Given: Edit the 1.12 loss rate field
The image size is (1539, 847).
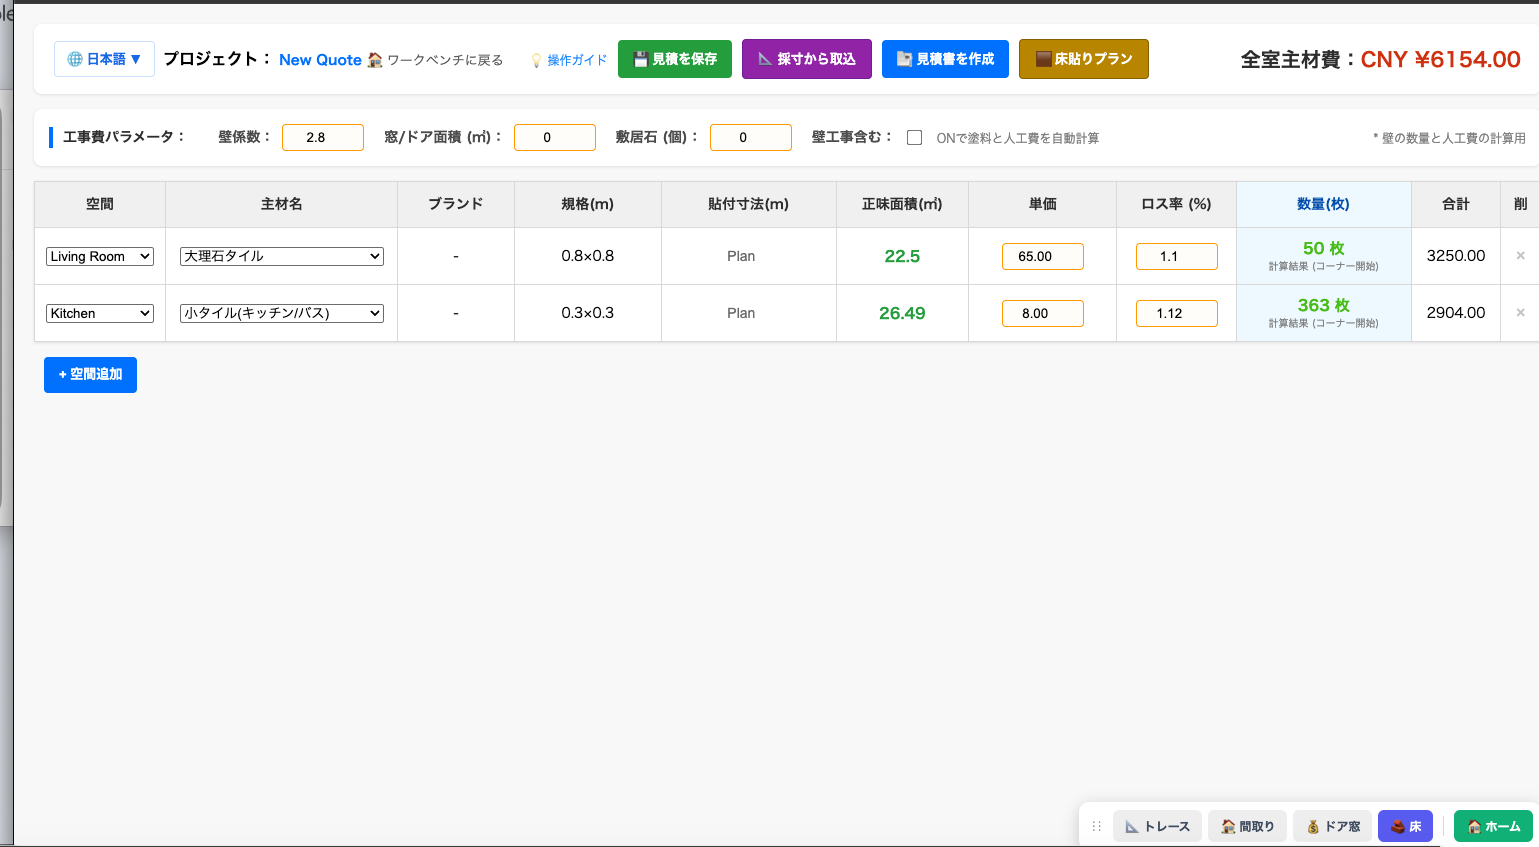Looking at the screenshot, I should (1177, 313).
